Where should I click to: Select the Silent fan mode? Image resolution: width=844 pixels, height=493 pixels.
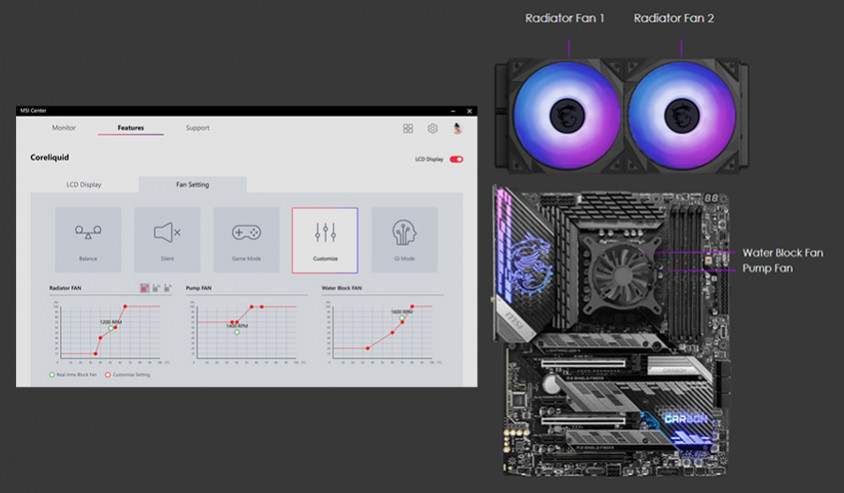167,240
